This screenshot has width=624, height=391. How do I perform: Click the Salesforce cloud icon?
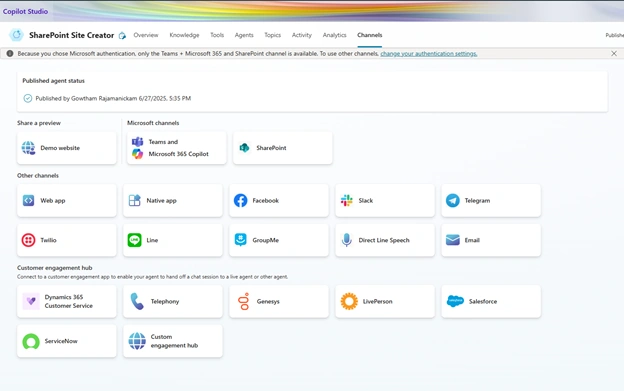[x=455, y=301]
